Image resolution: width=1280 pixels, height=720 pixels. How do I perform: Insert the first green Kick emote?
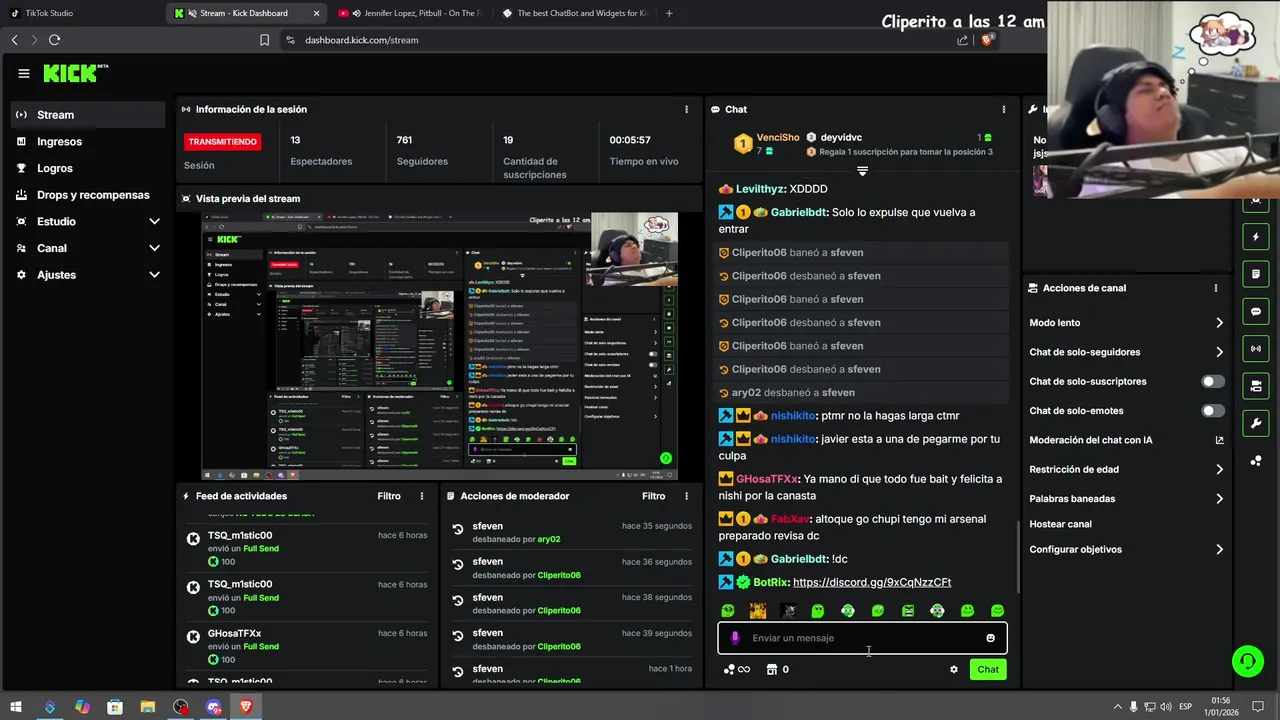(727, 610)
